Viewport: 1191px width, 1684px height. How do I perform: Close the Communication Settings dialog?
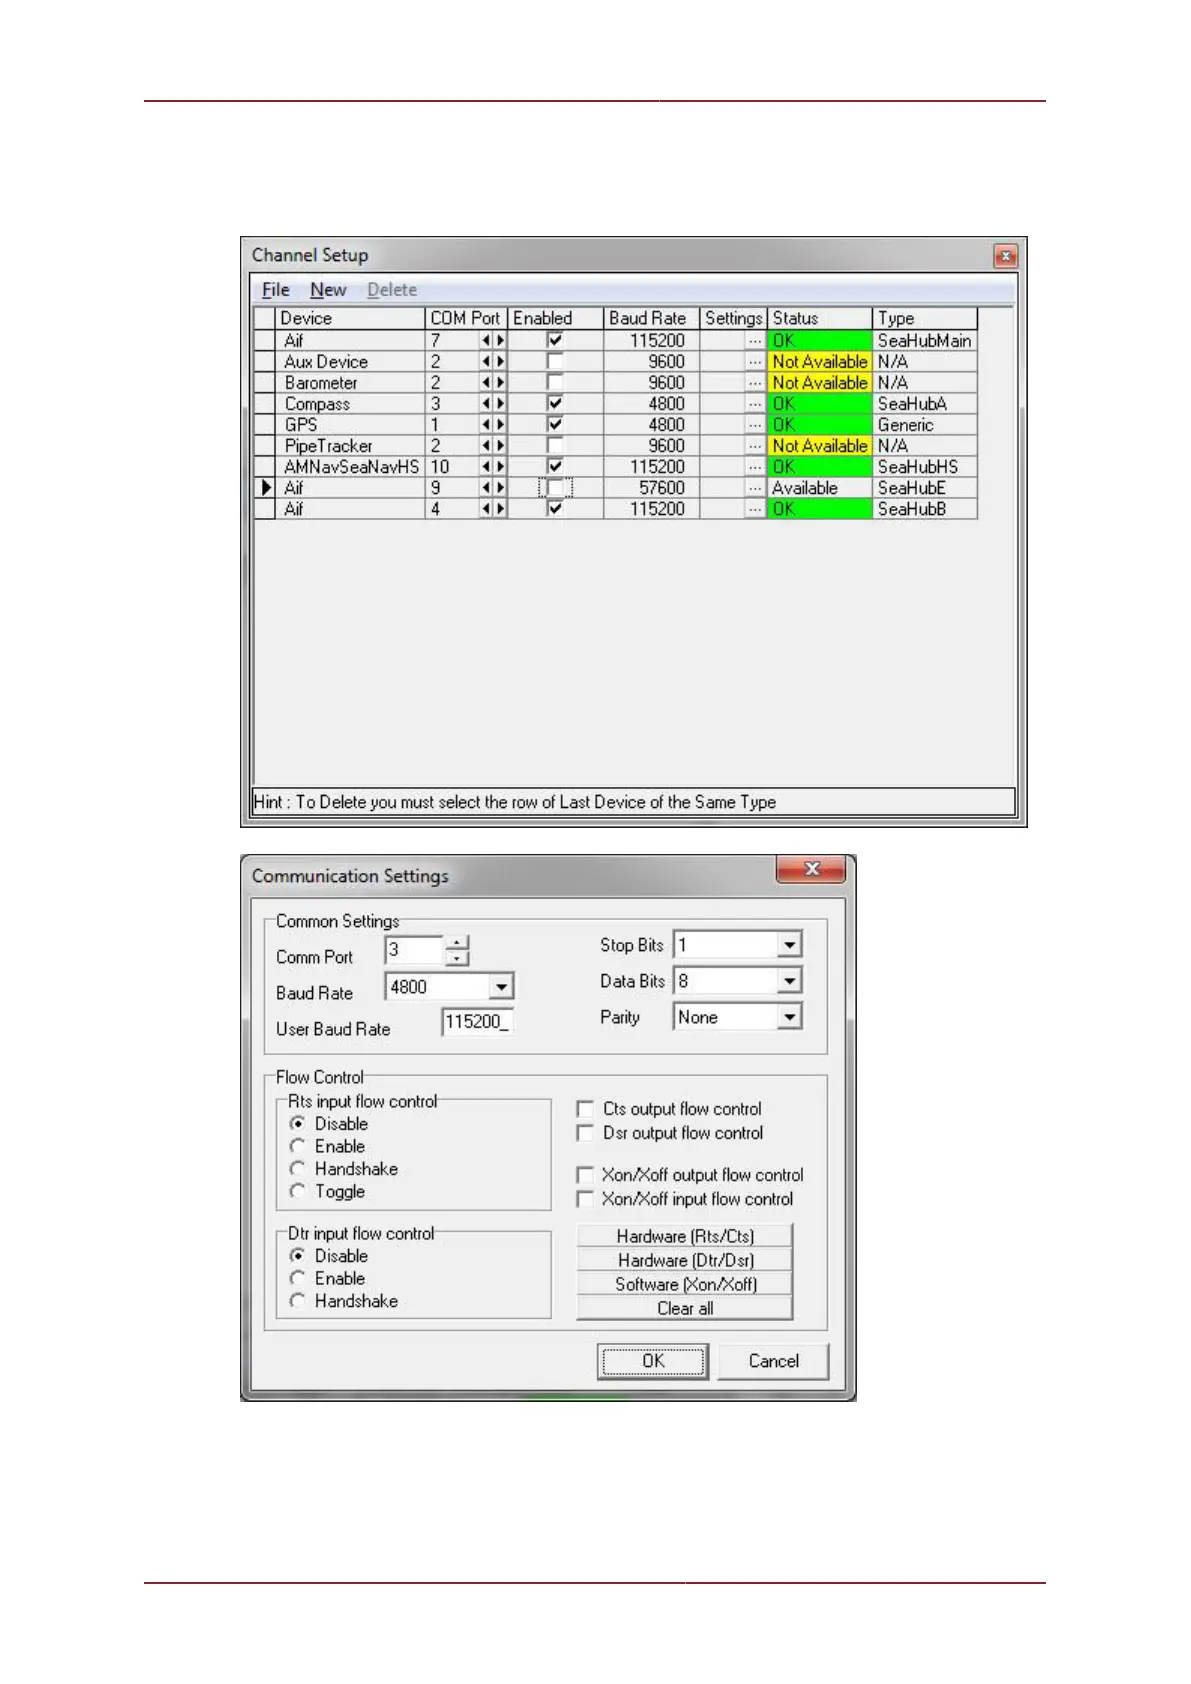(812, 869)
